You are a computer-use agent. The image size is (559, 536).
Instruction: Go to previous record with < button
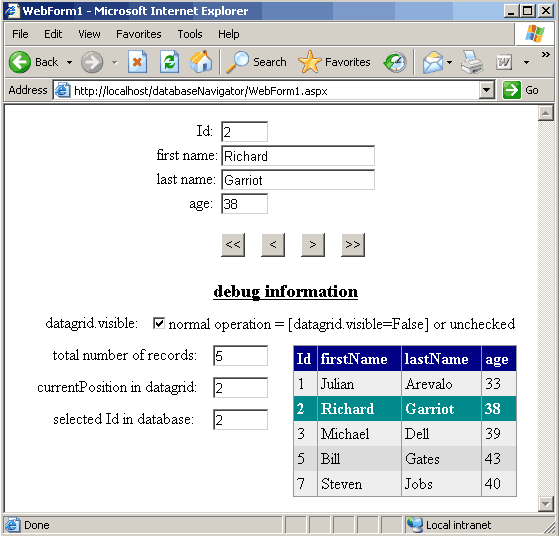click(273, 245)
